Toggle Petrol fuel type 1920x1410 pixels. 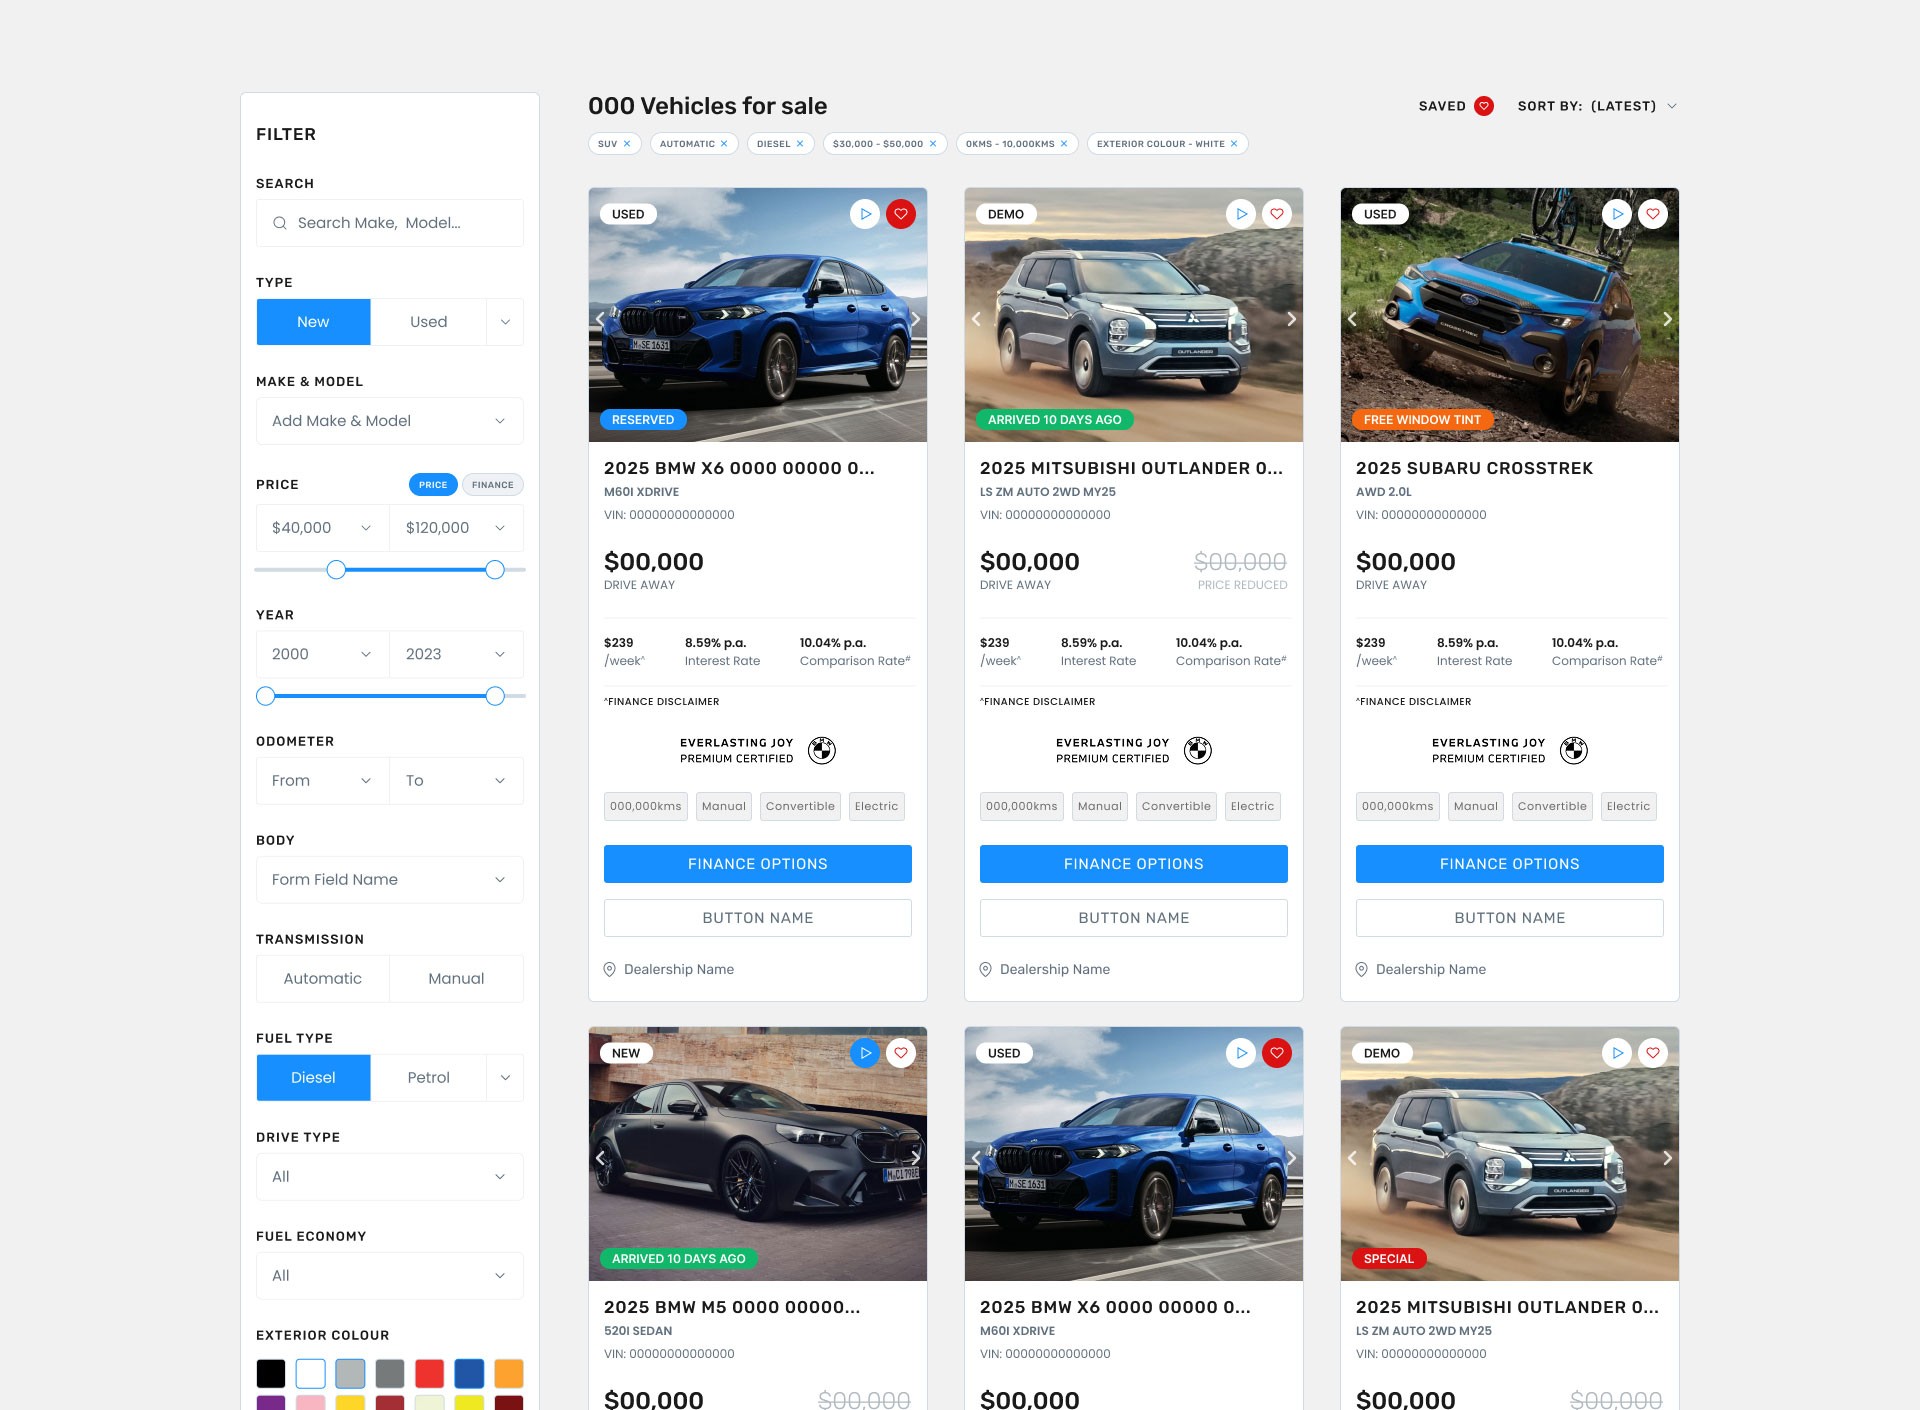[x=428, y=1078]
